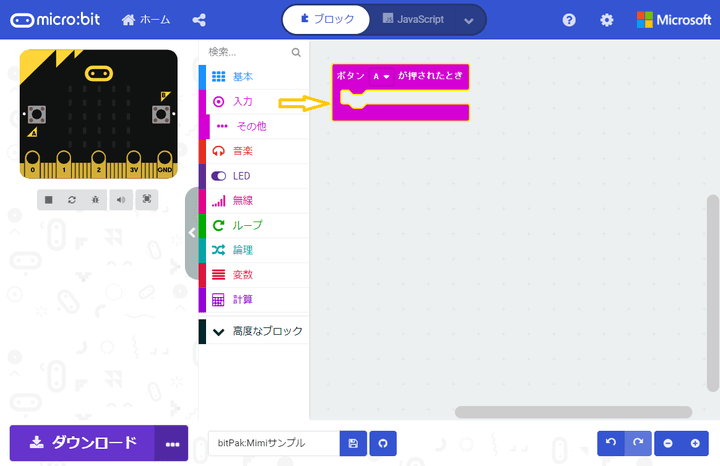This screenshot has height=466, width=720.
Task: Go to ホーム (Home)
Action: pyautogui.click(x=146, y=20)
